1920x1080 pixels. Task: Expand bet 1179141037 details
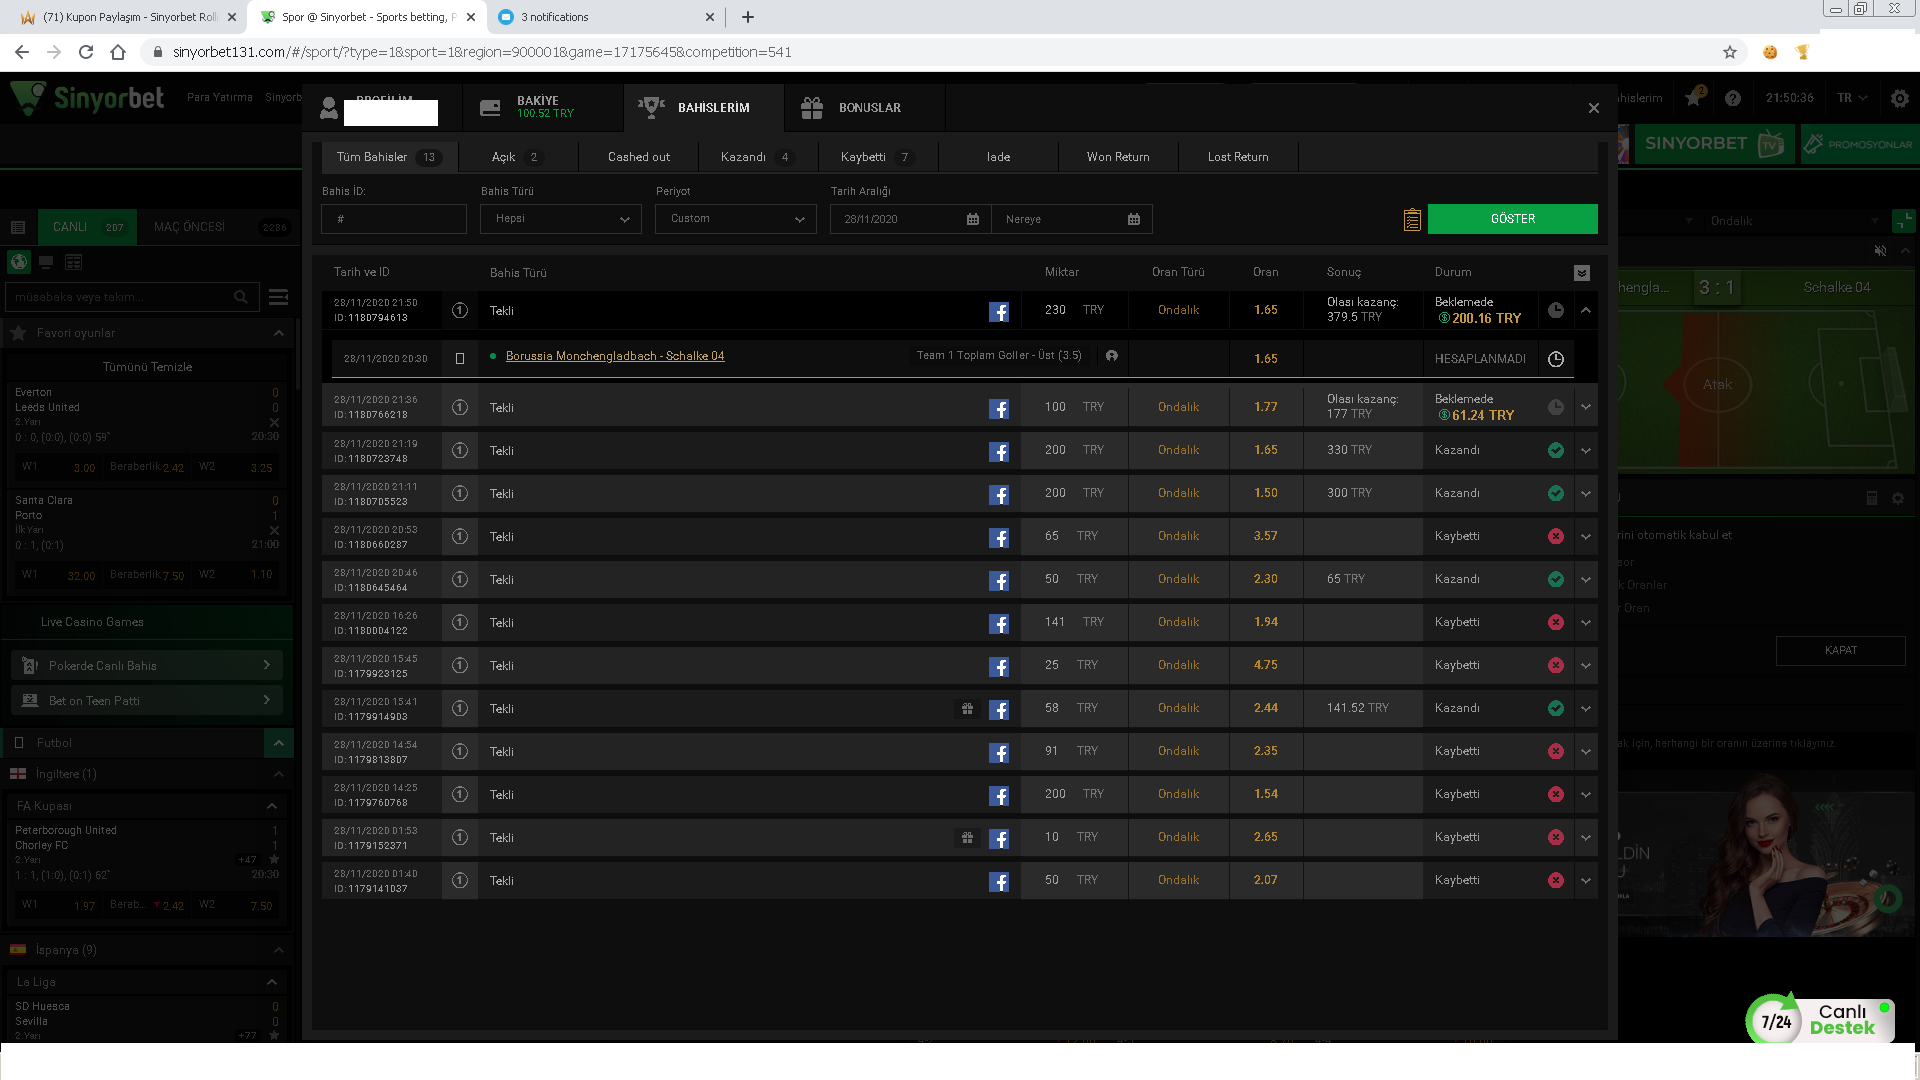click(x=1586, y=881)
